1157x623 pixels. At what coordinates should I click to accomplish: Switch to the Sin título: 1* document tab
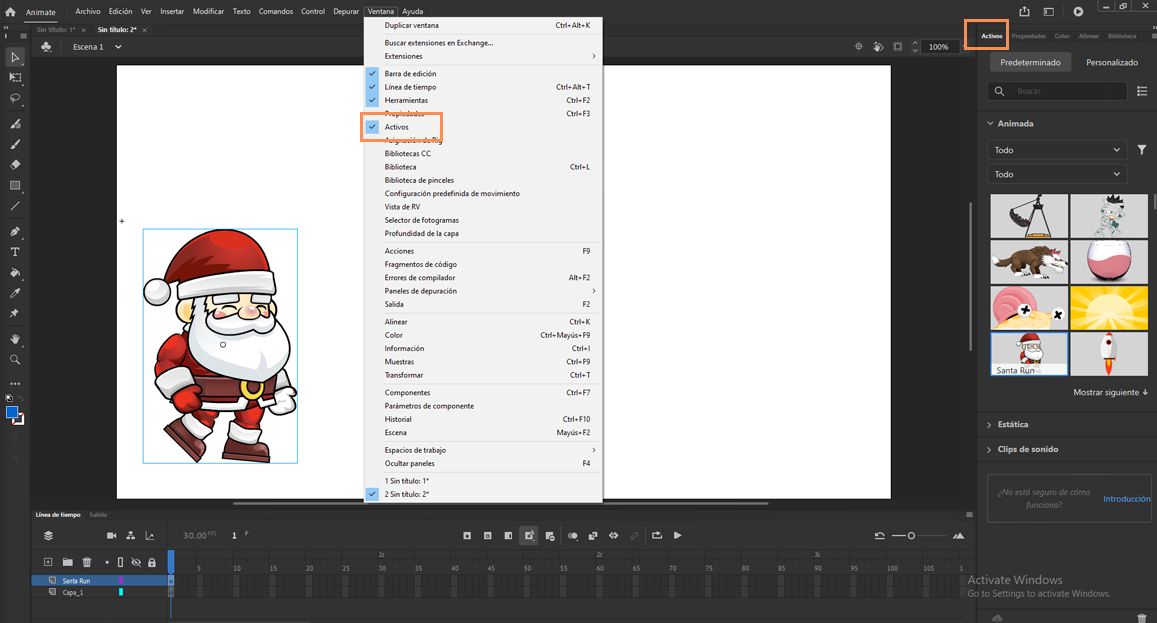[56, 30]
